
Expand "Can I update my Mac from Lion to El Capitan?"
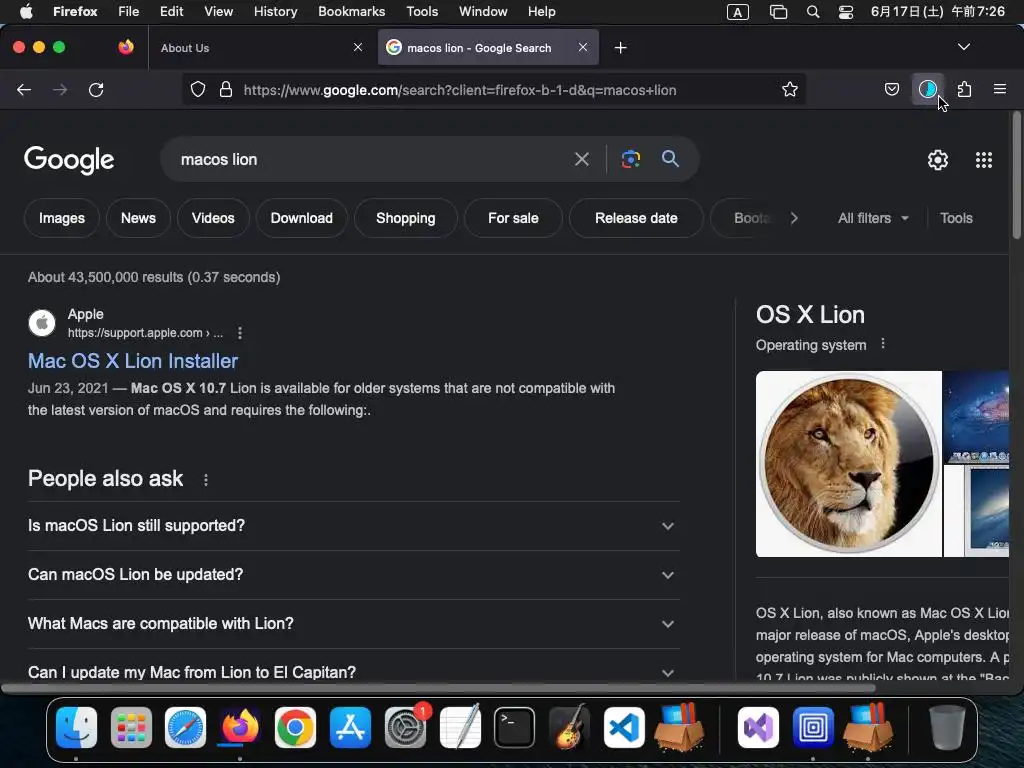click(353, 672)
